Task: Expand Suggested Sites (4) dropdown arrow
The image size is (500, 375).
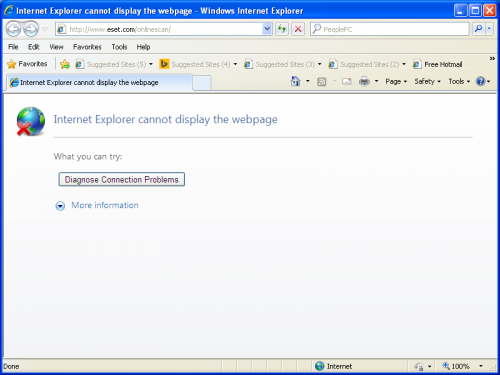Action: (235, 64)
